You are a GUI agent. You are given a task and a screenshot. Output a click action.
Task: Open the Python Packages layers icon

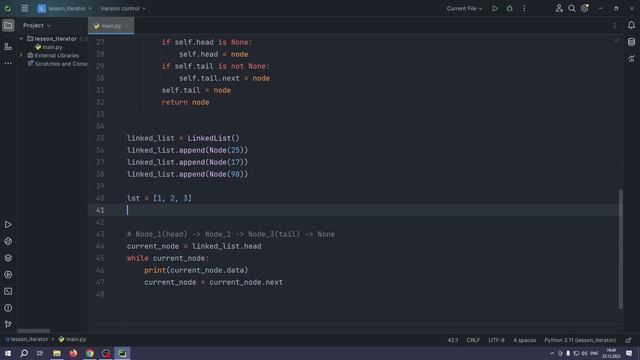point(8,258)
